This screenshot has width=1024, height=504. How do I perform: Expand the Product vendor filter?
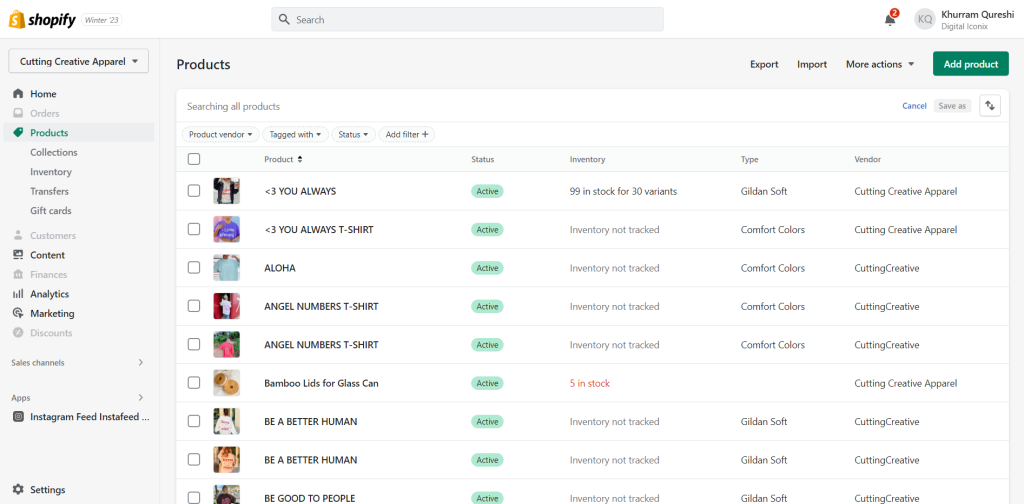point(221,134)
